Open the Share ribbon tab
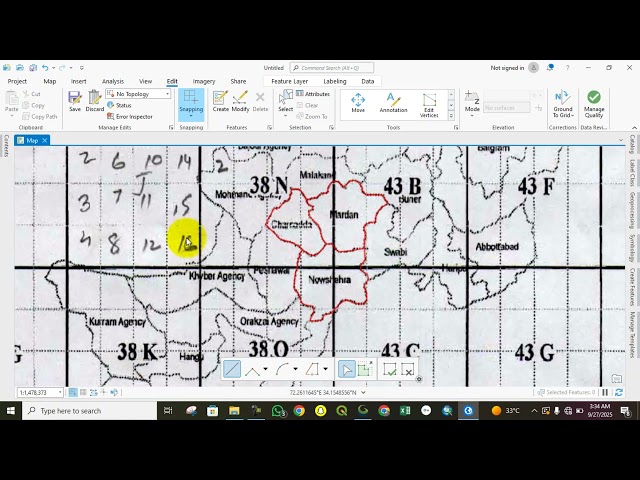Viewport: 640px width, 480px height. 238,81
